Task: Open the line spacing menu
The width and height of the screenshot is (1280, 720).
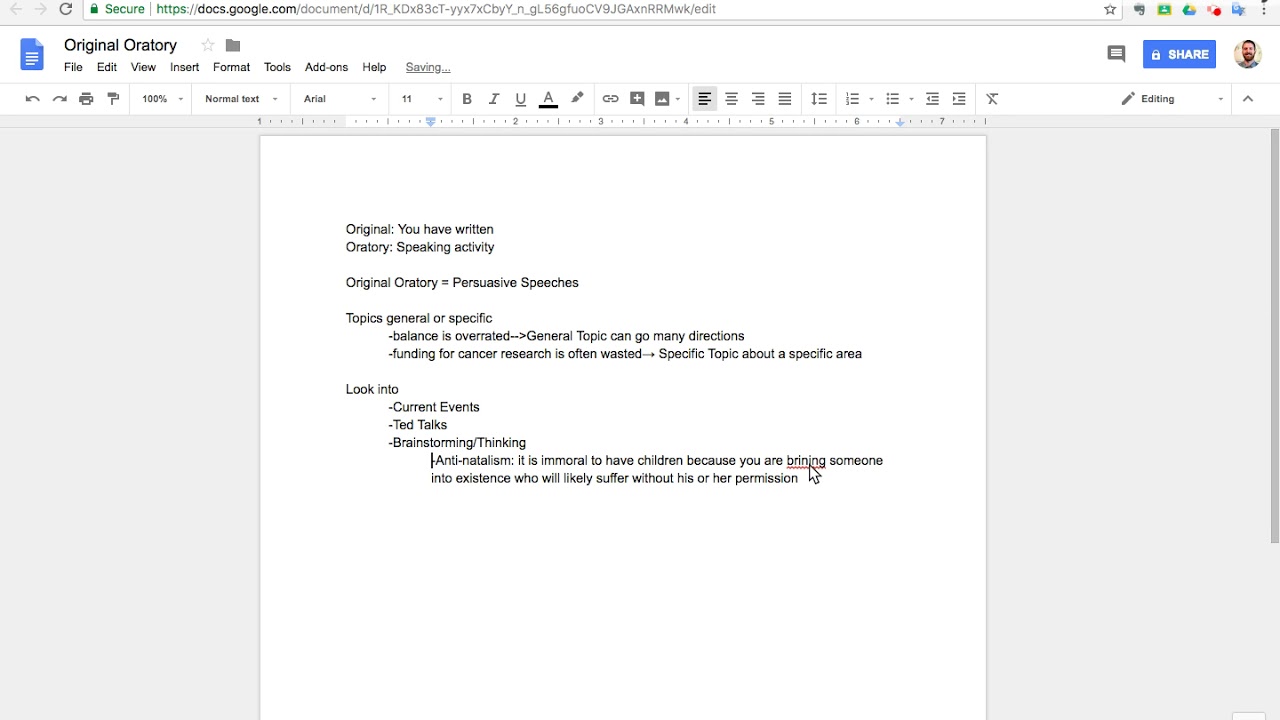Action: 819,99
